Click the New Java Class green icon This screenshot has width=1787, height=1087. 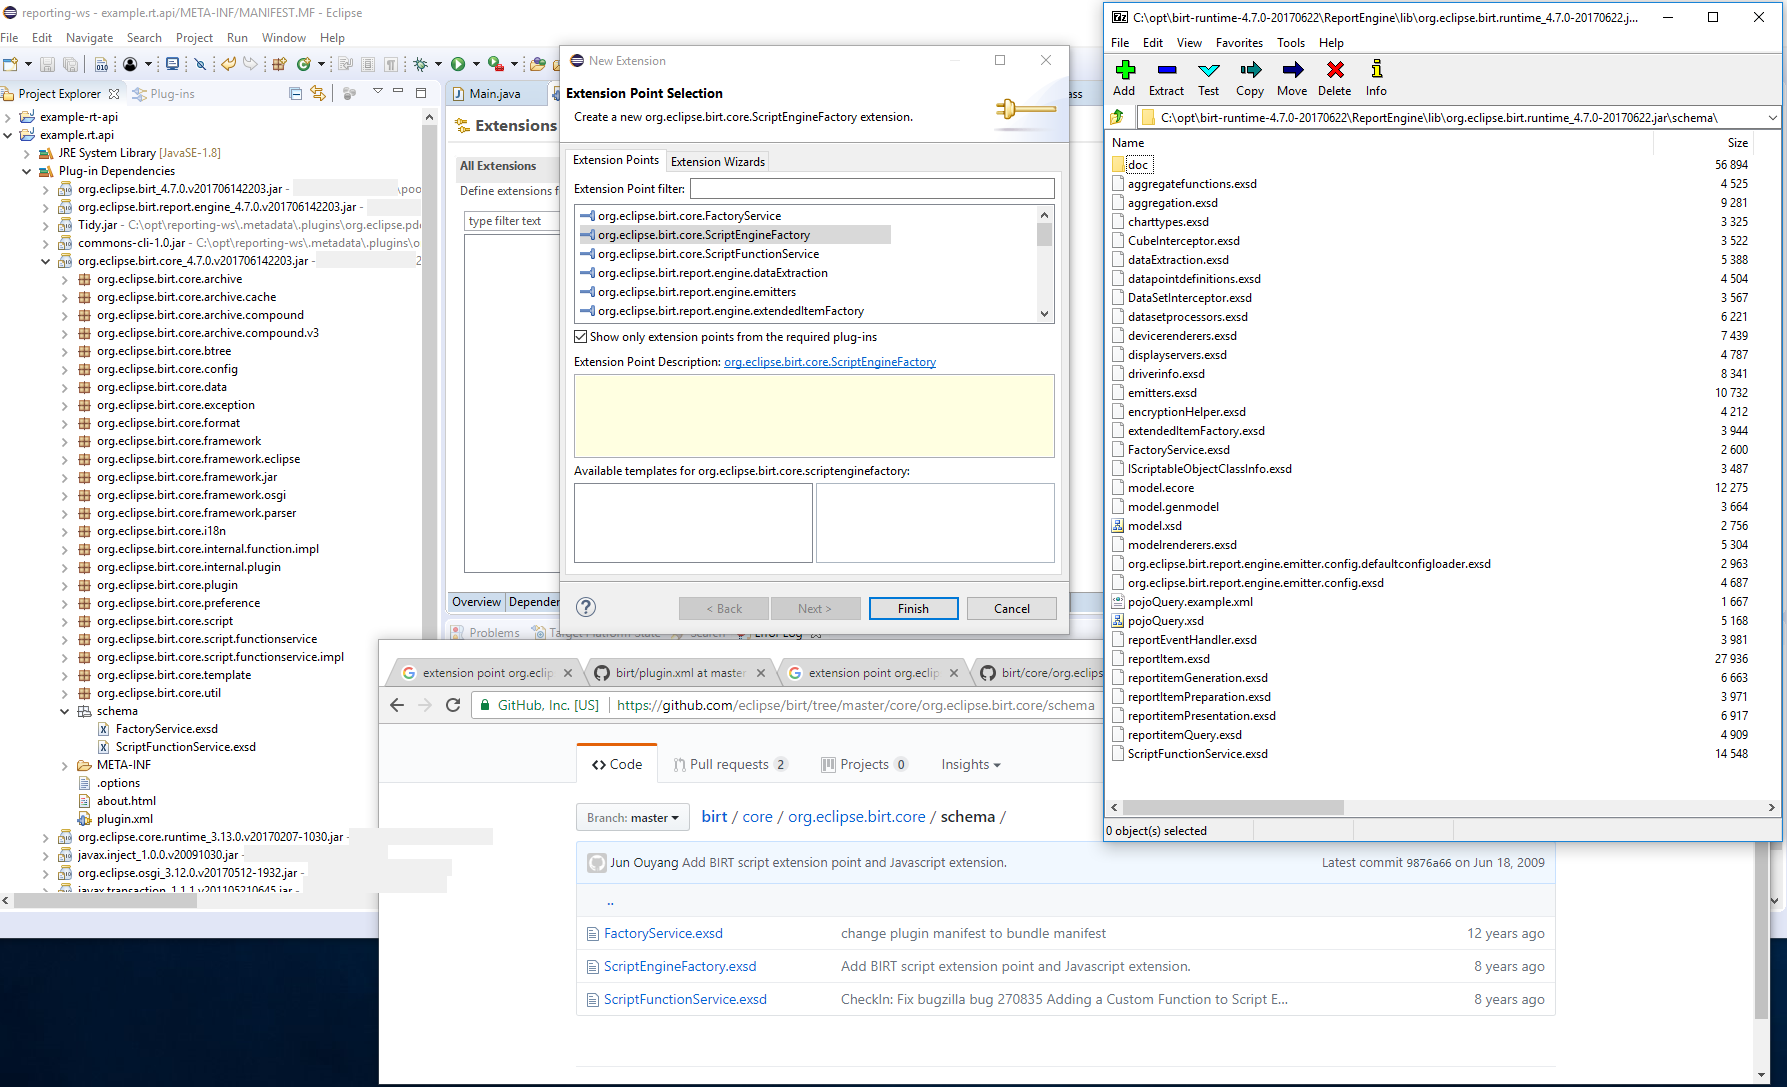tap(304, 64)
